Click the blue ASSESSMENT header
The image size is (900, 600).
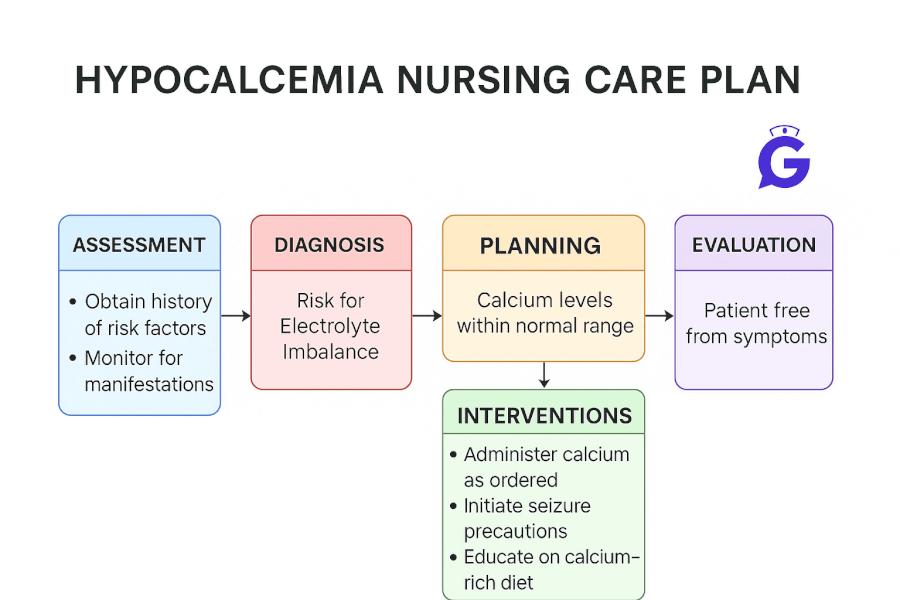[139, 245]
